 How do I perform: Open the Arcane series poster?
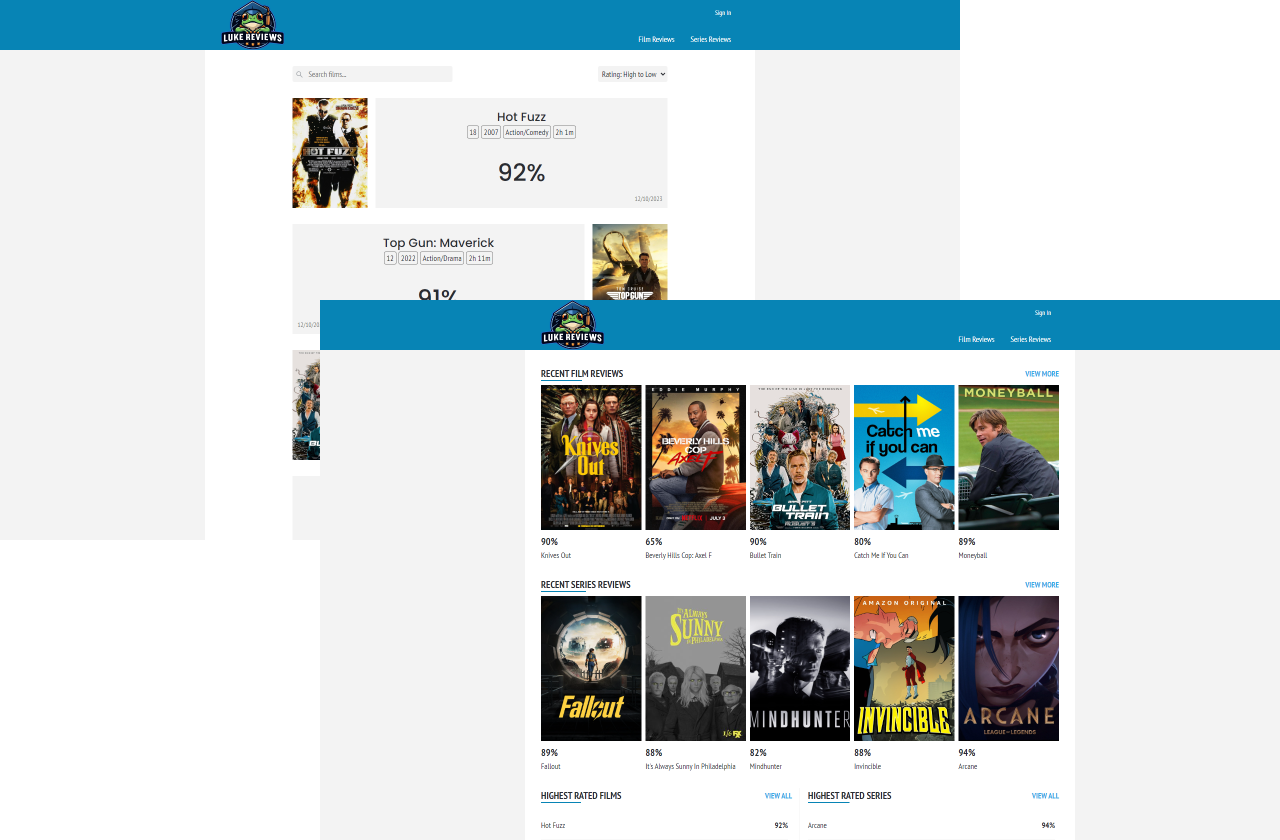(1008, 668)
